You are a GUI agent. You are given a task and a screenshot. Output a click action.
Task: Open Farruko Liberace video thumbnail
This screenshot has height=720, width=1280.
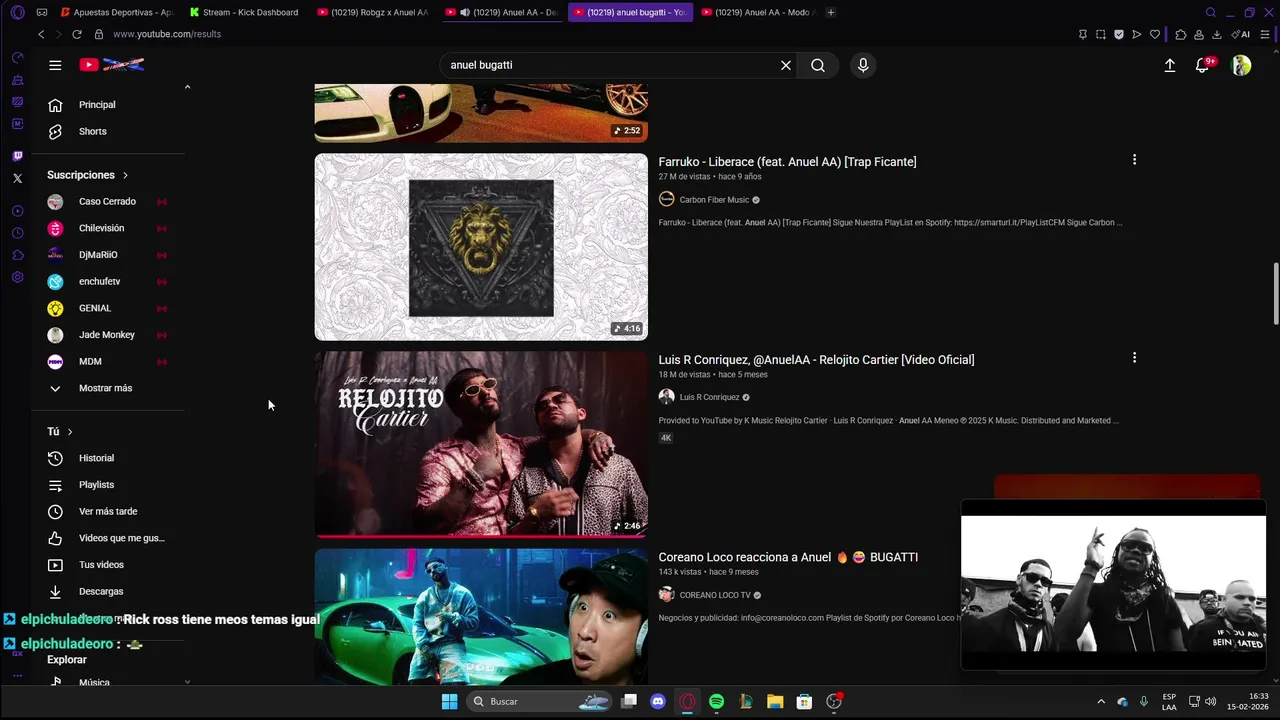[481, 247]
